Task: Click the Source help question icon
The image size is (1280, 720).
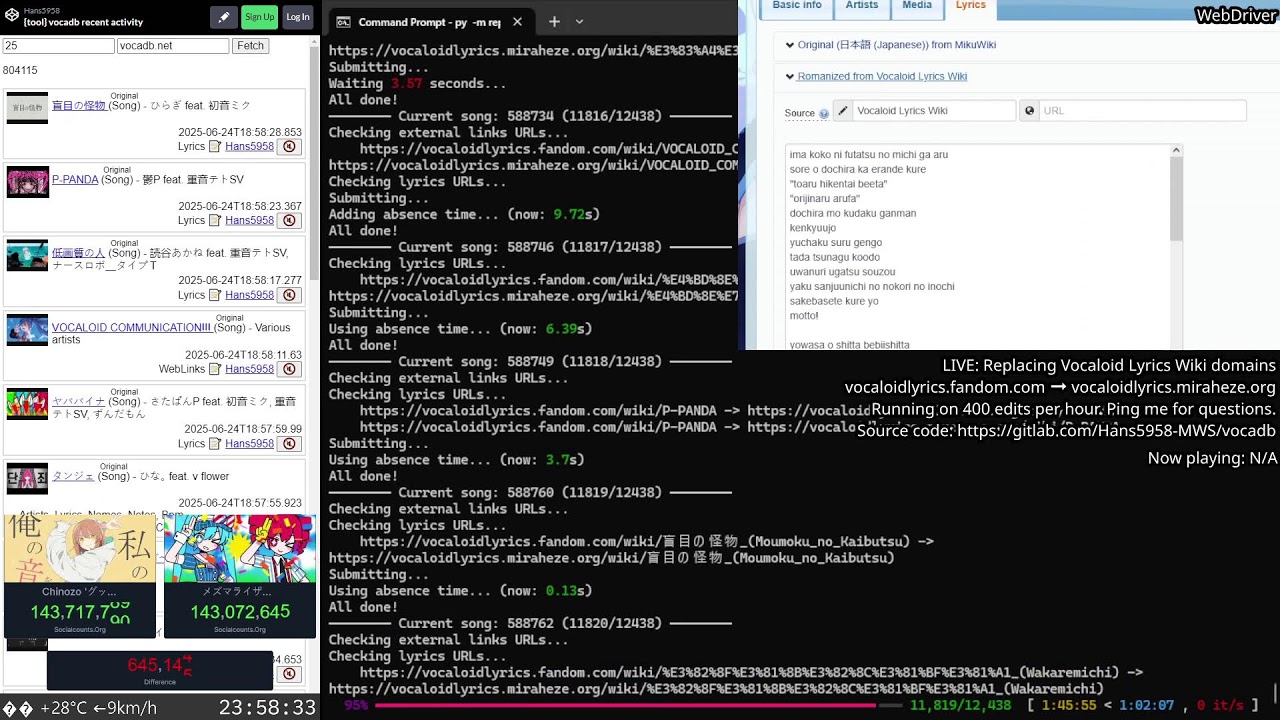Action: tap(824, 114)
